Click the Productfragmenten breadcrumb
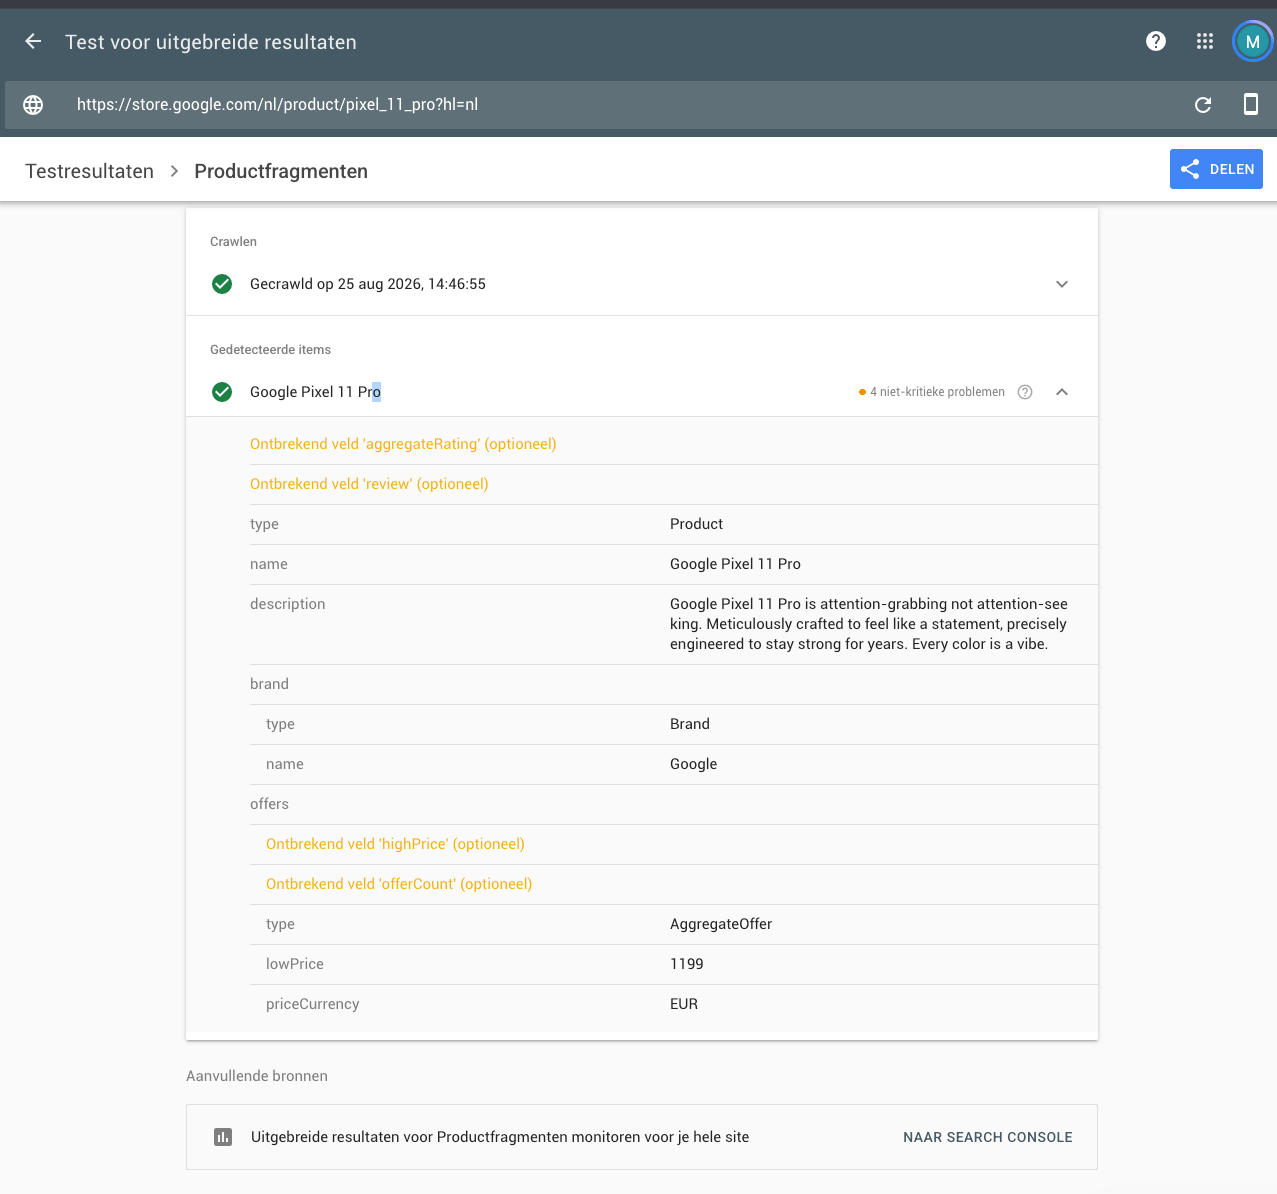This screenshot has height=1194, width=1277. (281, 171)
